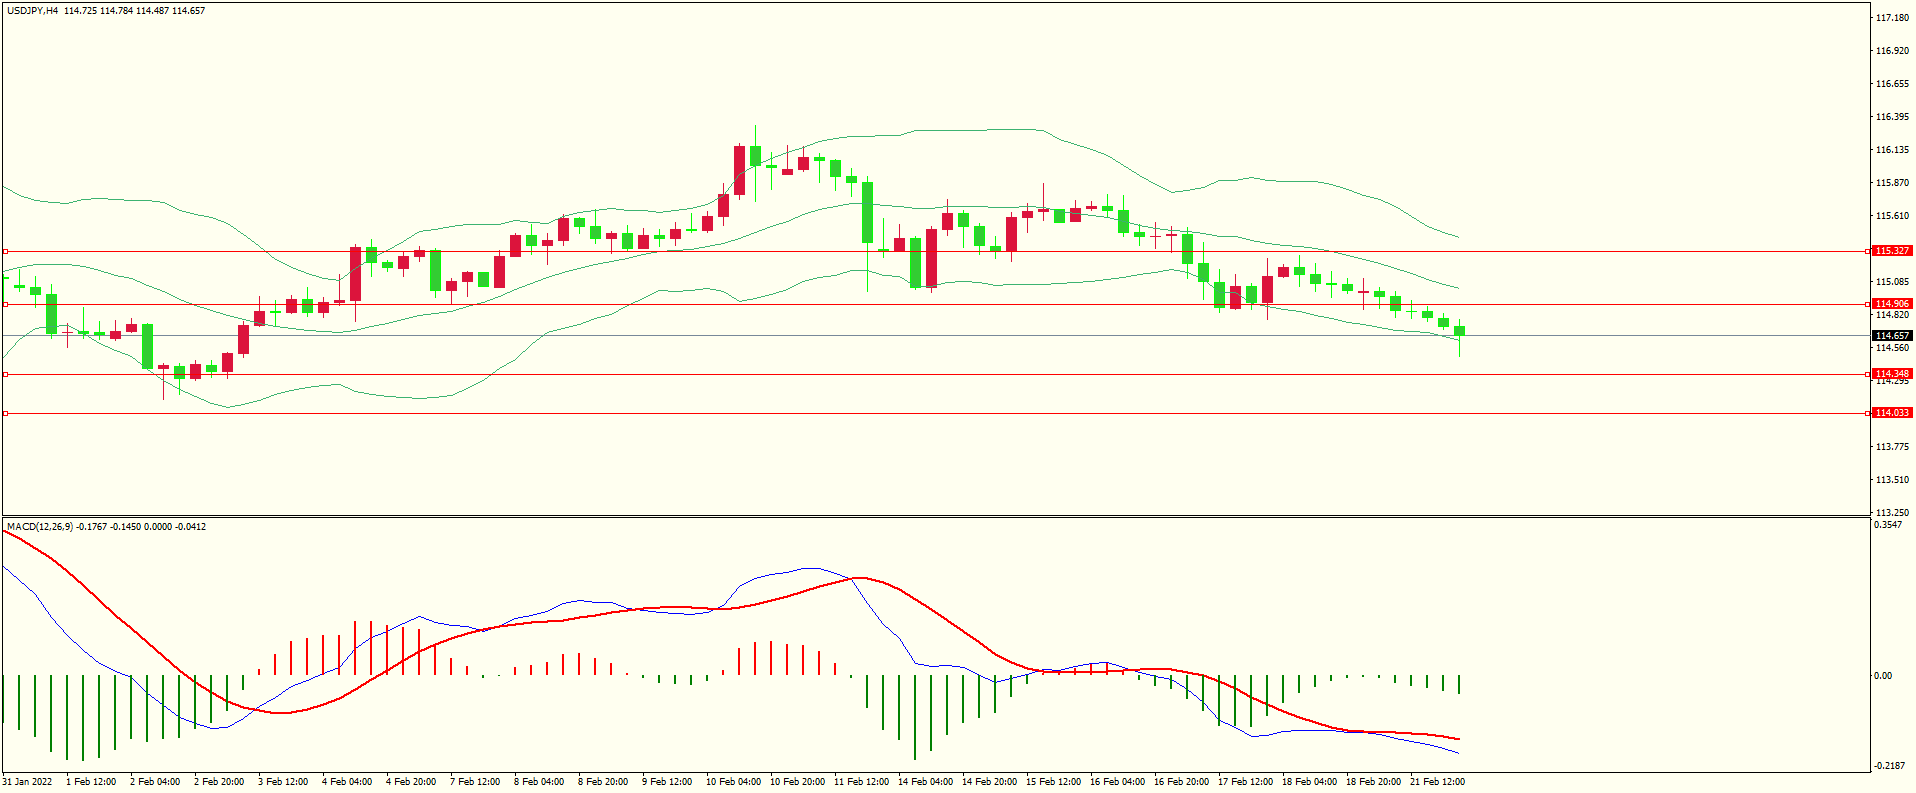Click the 113.250 price scale value
The height and width of the screenshot is (793, 1916).
(x=1892, y=513)
